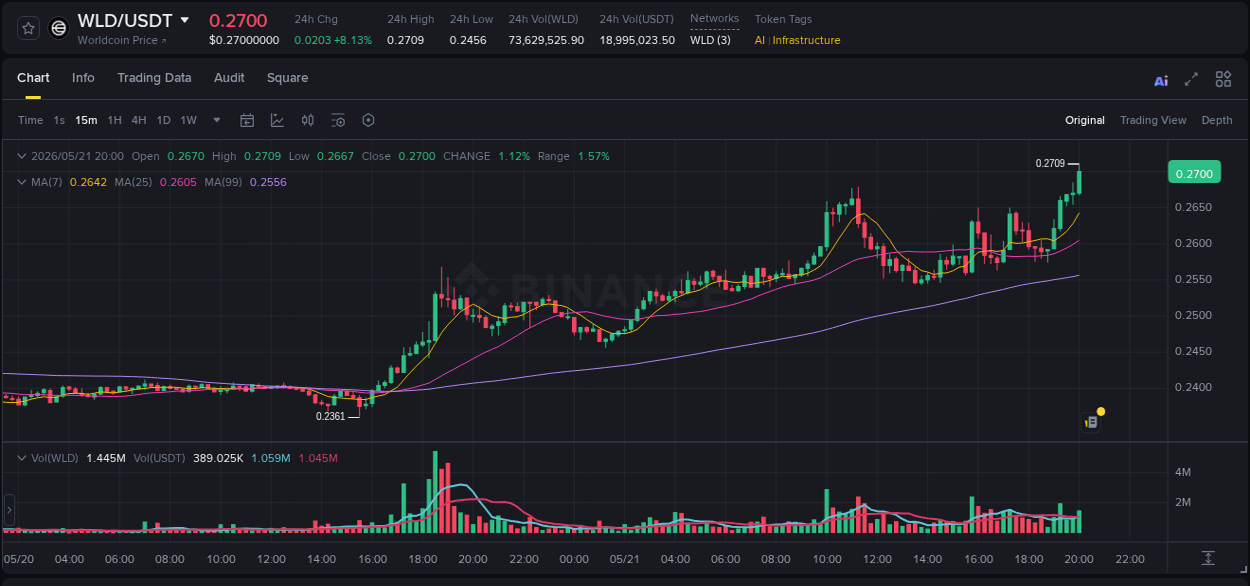Image resolution: width=1250 pixels, height=586 pixels.
Task: Click the green 0.2700 current price tag
Action: tap(1194, 174)
